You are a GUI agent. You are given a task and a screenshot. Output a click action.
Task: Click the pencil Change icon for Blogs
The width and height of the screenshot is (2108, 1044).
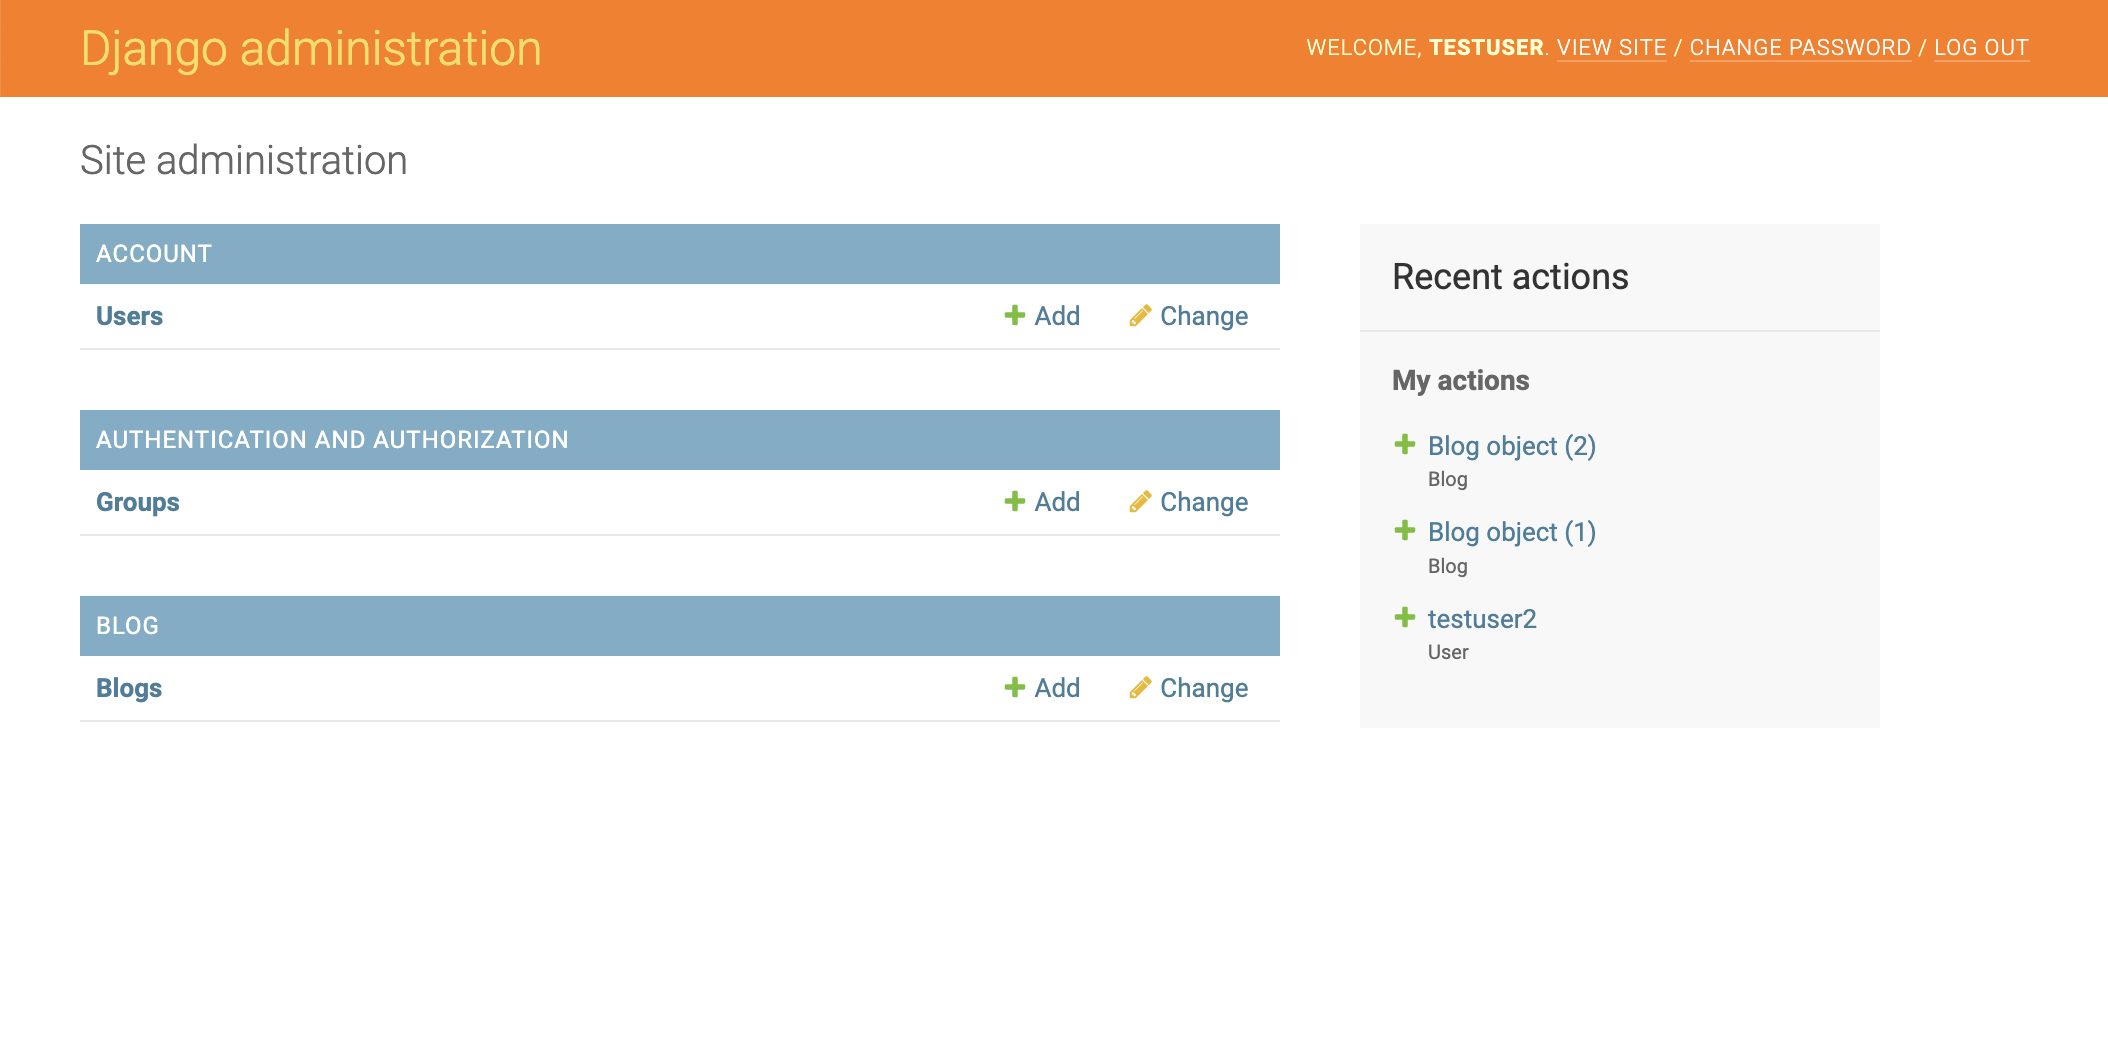pyautogui.click(x=1140, y=688)
